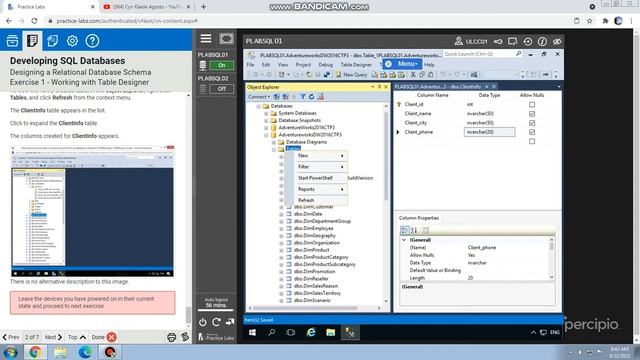Click the search magnifier in remote taskbar
Image resolution: width=640 pixels, height=360 pixels.
pyautogui.click(x=271, y=333)
